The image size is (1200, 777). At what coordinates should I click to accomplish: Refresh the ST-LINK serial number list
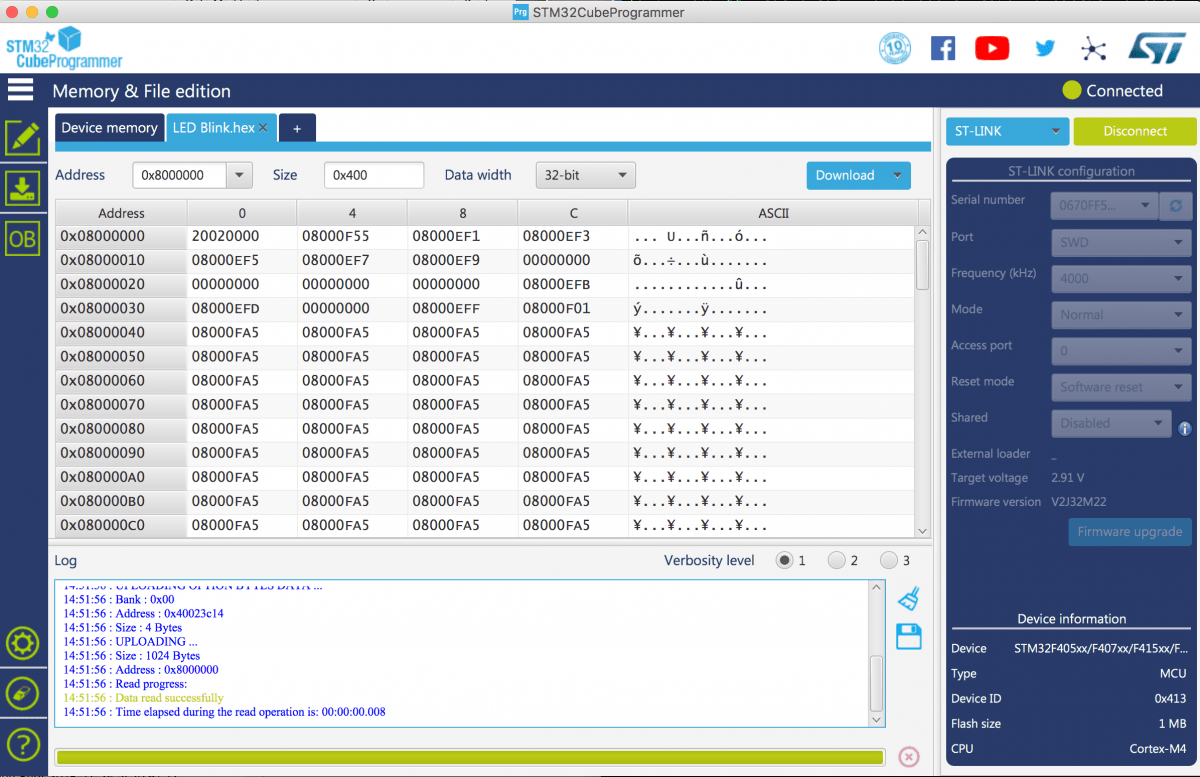click(1176, 207)
